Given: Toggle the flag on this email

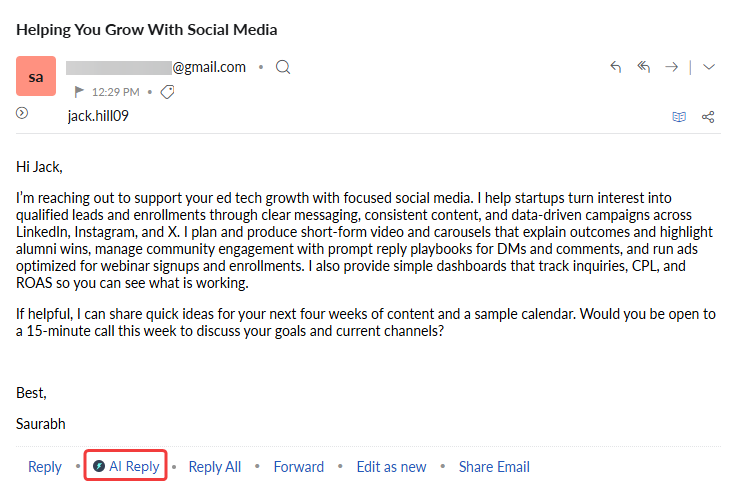Looking at the screenshot, I should pos(79,92).
